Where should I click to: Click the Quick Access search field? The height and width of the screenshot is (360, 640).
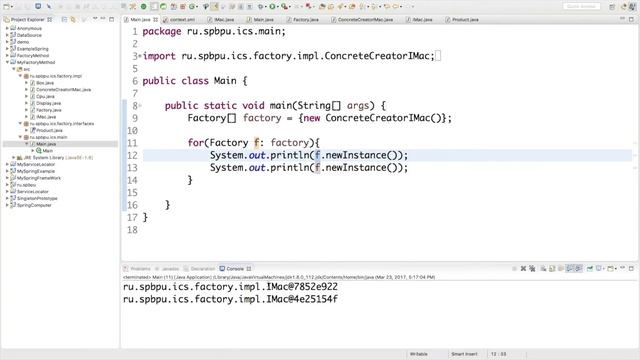point(582,6)
